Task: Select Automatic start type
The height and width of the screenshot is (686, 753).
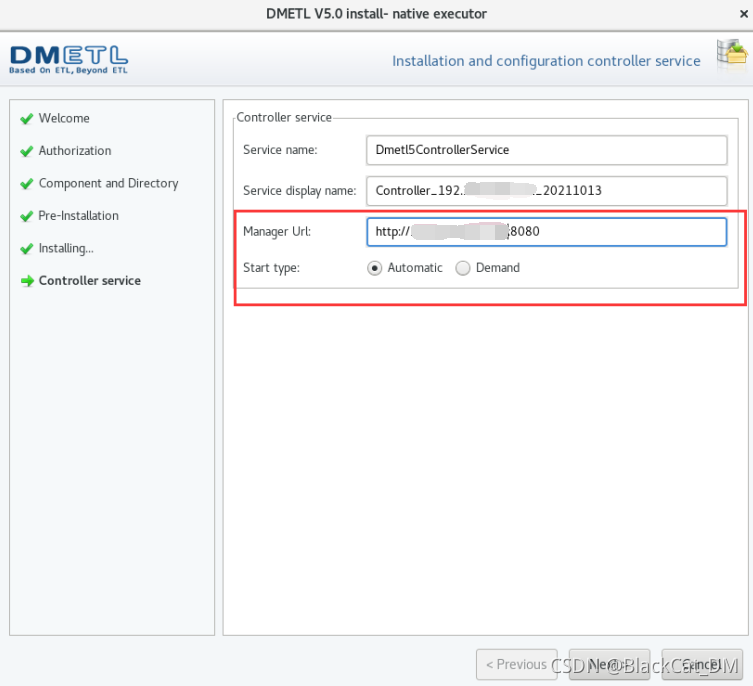Action: pyautogui.click(x=375, y=268)
